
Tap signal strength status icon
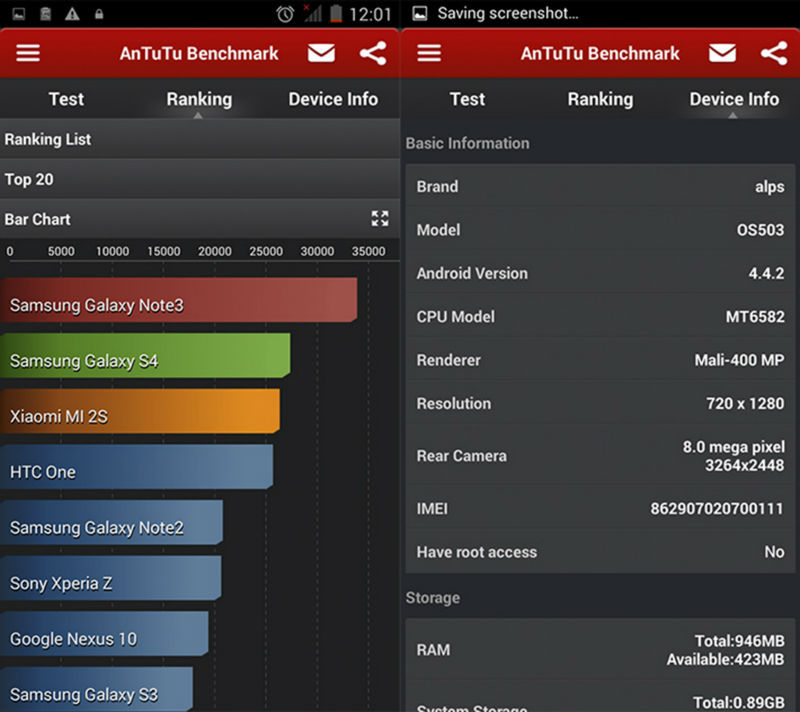(312, 14)
